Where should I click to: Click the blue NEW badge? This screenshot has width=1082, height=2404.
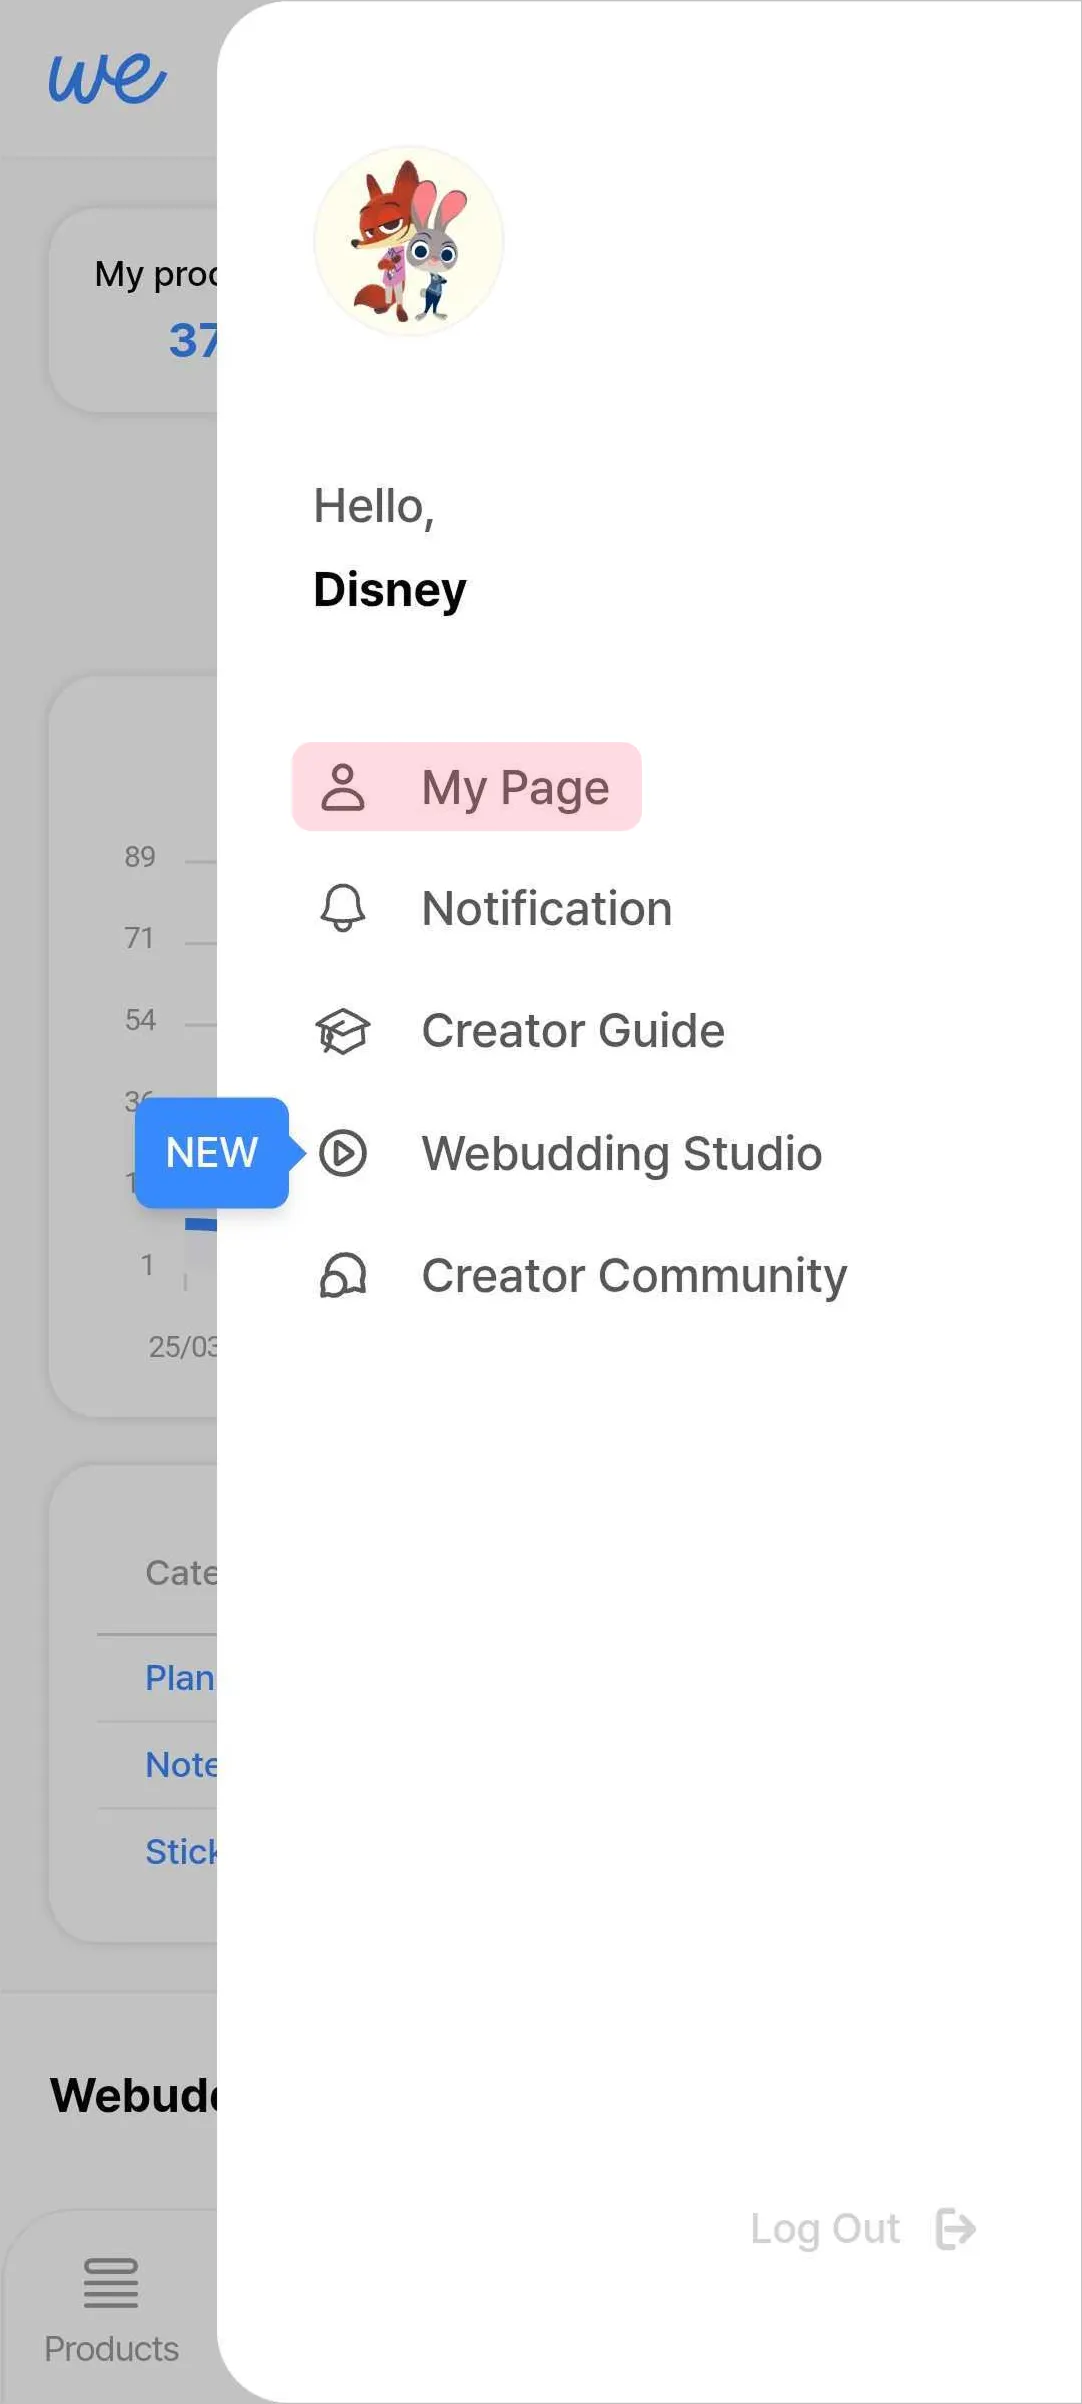212,1152
